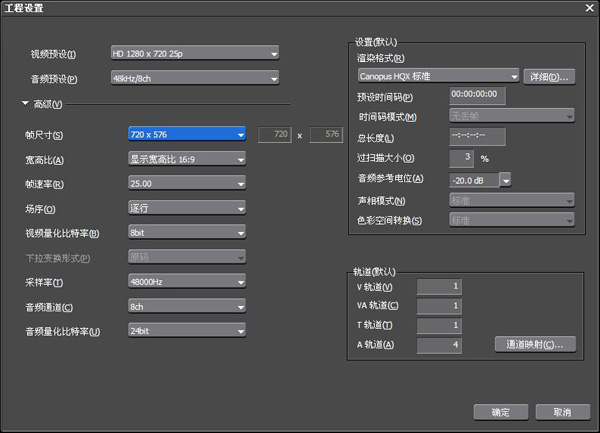This screenshot has width=600, height=433.
Task: Click the 详细 details button
Action: coord(549,77)
